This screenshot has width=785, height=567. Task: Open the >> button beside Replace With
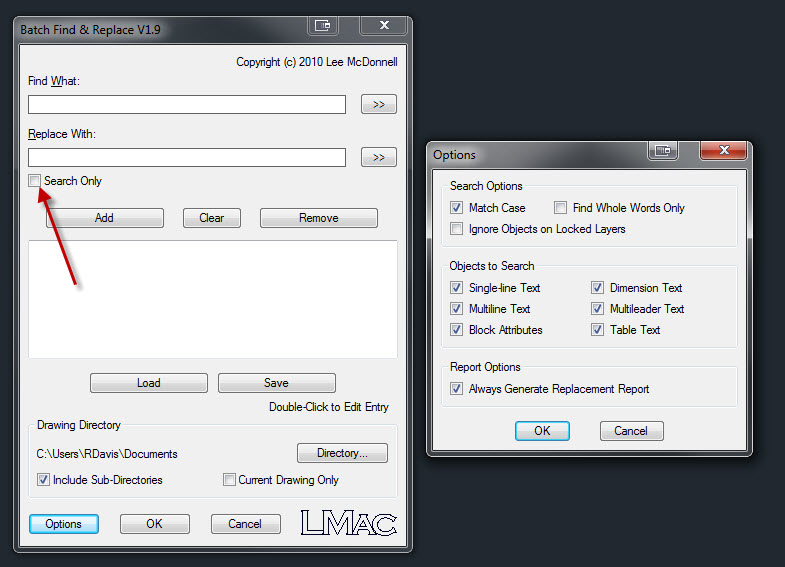point(379,157)
